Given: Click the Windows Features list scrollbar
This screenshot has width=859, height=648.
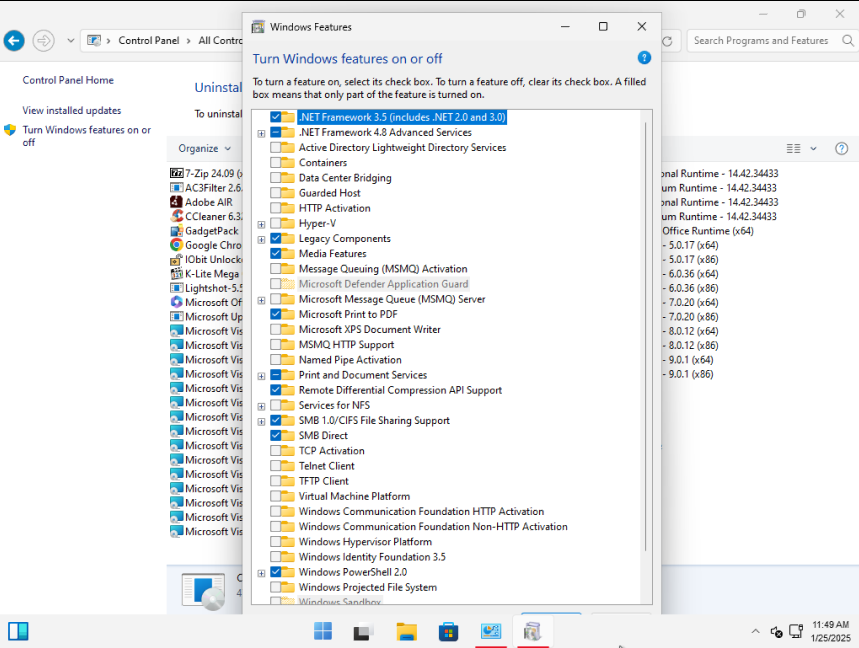Looking at the screenshot, I should tap(646, 336).
